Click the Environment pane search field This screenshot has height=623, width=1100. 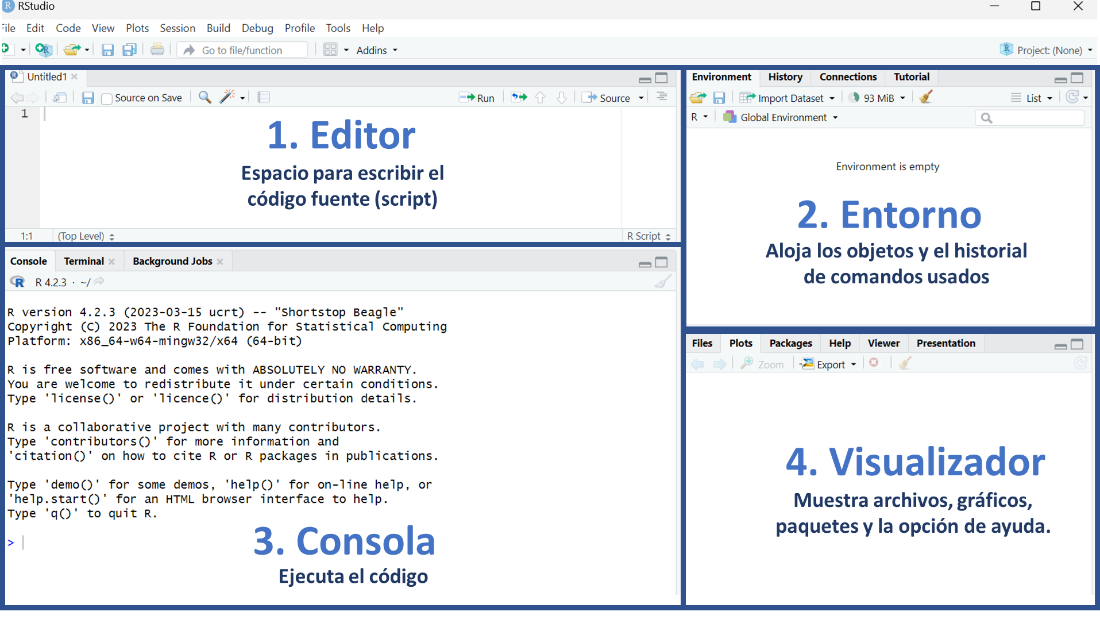click(1030, 117)
